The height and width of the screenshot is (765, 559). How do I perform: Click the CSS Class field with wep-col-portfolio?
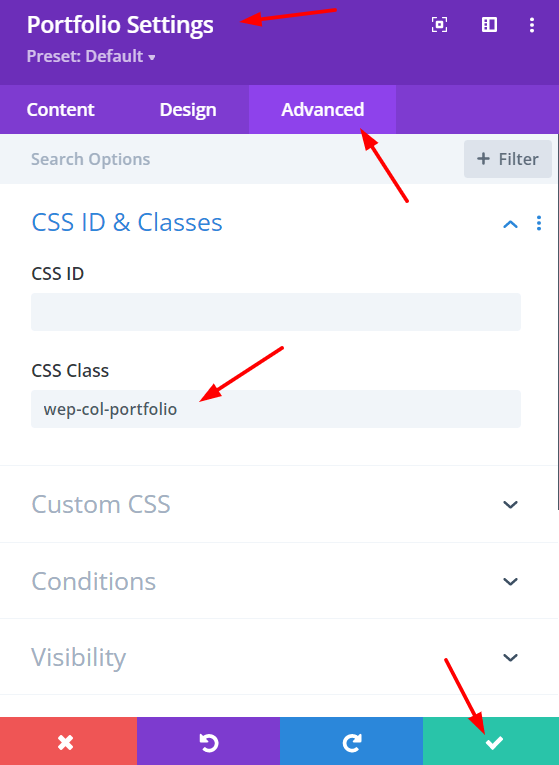click(276, 409)
